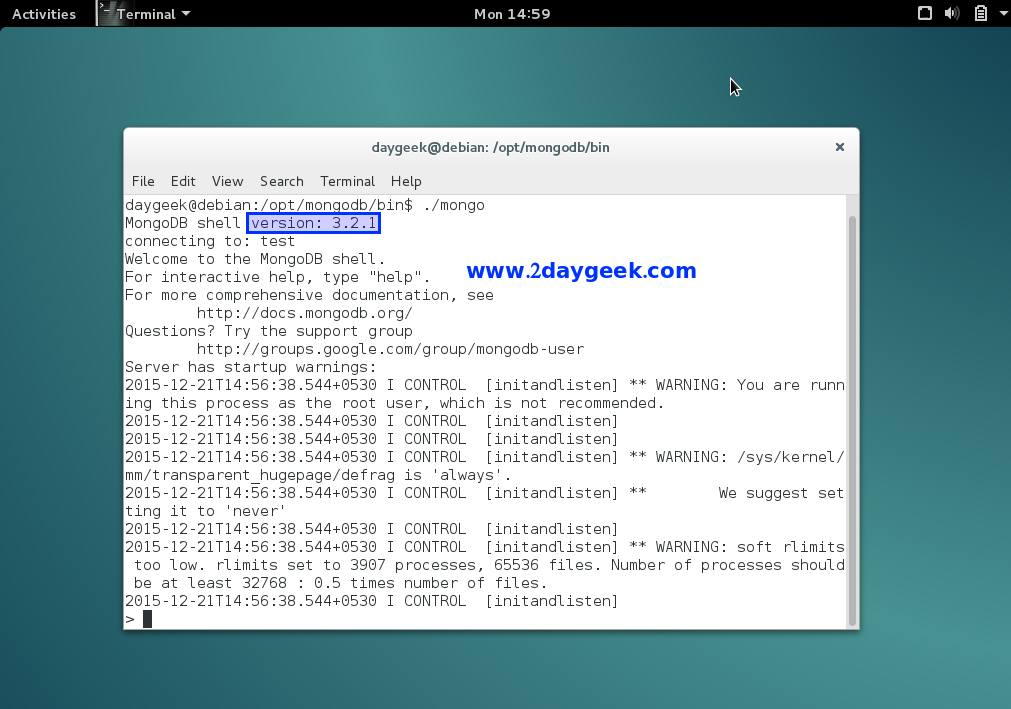Viewport: 1011px width, 709px height.
Task: Click the http://docs.mongodb.org/ URL text
Action: 304,313
